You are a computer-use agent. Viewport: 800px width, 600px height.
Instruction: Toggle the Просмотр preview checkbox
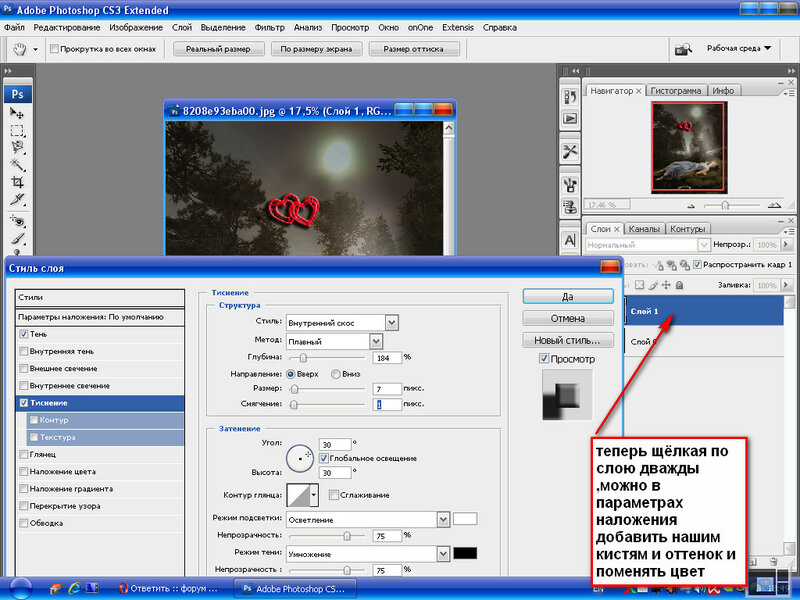coord(543,358)
